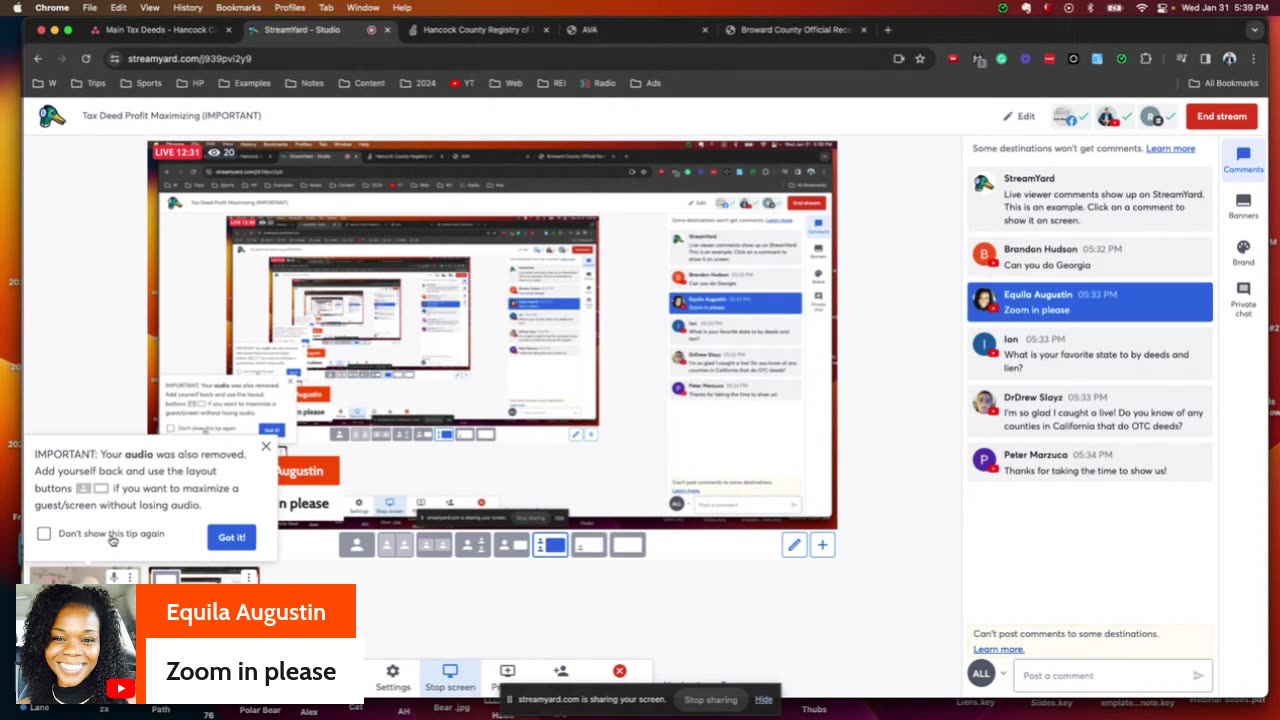Edit the layouts with pencil icon
Screen dimensions: 1280x720
(794, 545)
